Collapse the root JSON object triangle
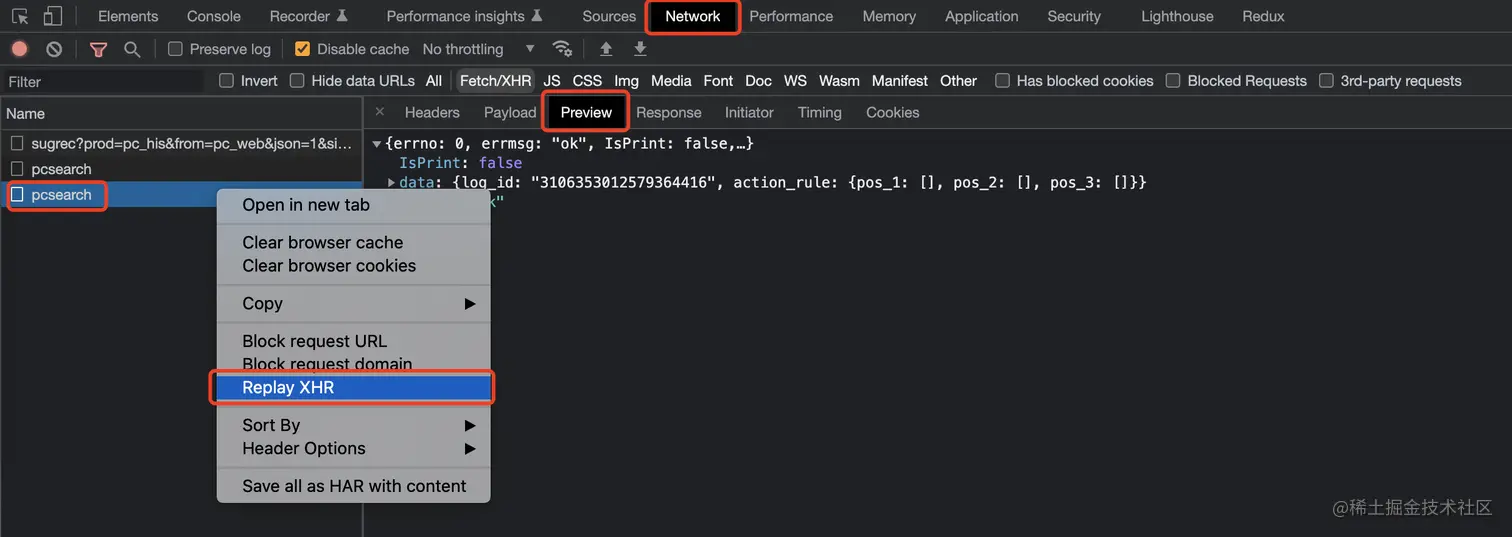This screenshot has height=537, width=1512. point(377,144)
